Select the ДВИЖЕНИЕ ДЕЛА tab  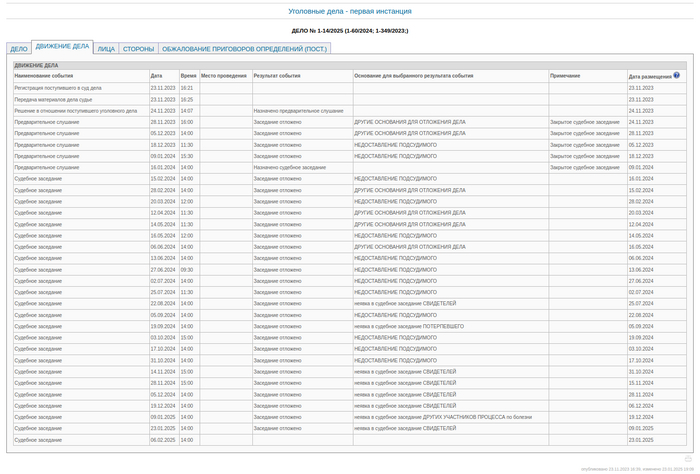62,47
